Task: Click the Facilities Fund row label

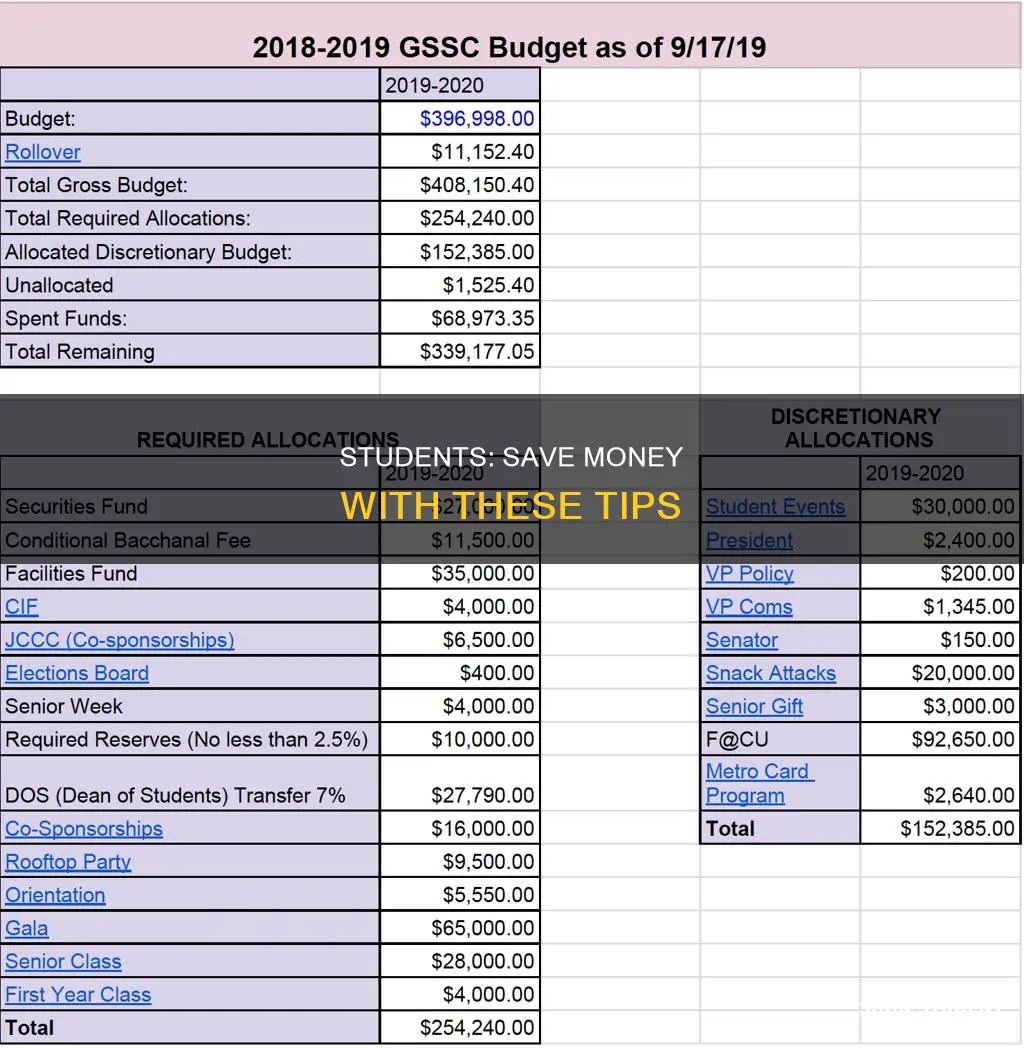Action: [71, 573]
